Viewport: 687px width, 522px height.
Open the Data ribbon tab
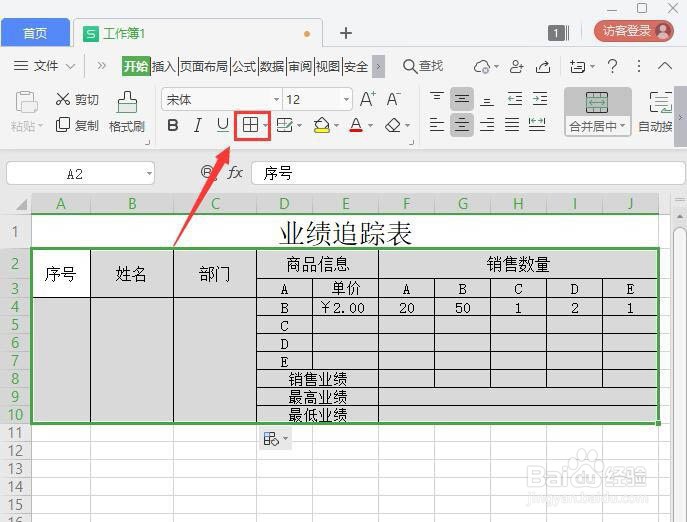[x=272, y=66]
